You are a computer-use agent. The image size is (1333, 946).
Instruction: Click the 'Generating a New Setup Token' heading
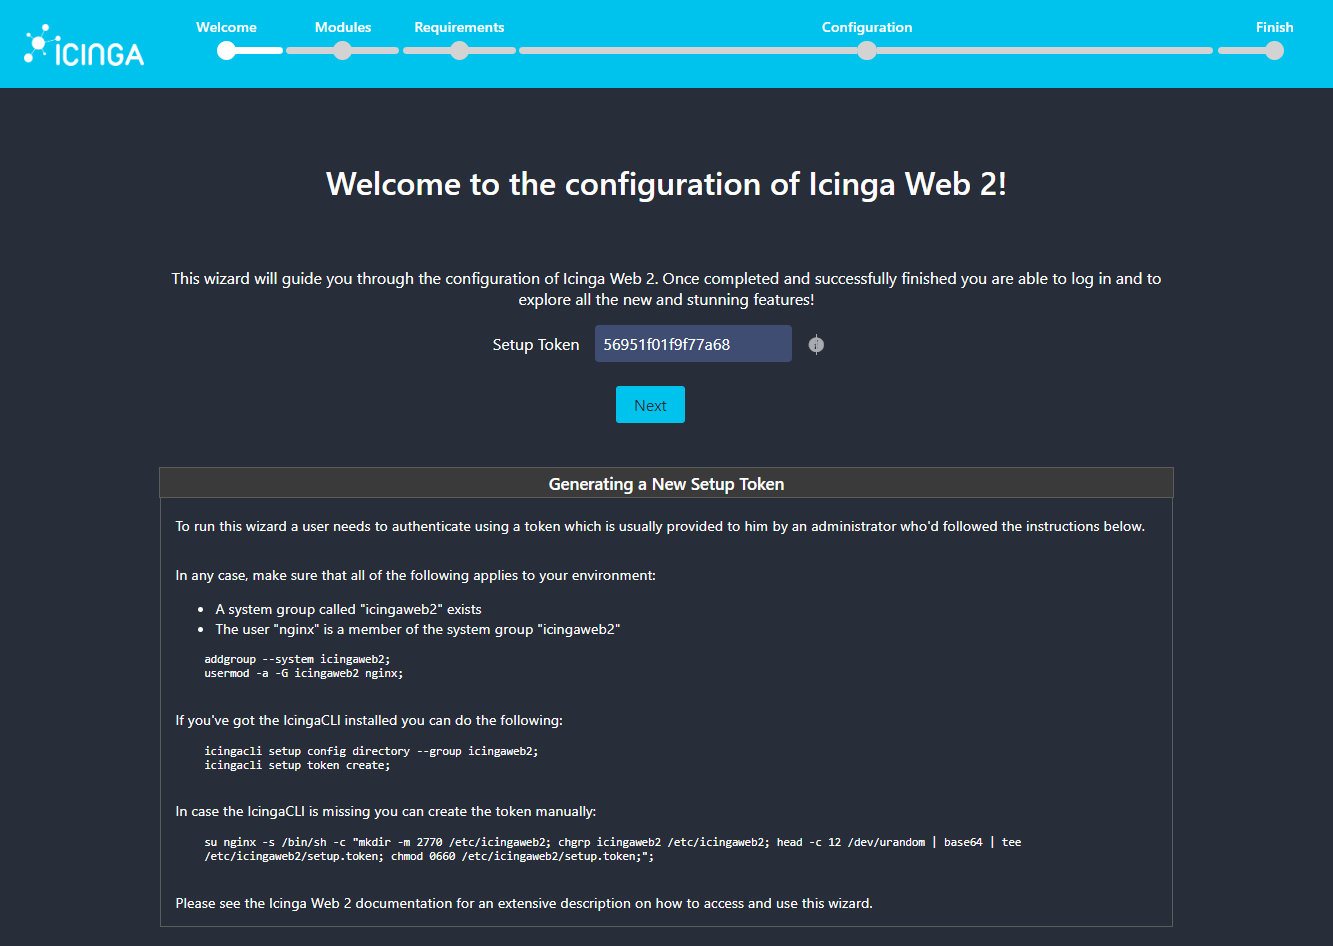click(x=666, y=484)
